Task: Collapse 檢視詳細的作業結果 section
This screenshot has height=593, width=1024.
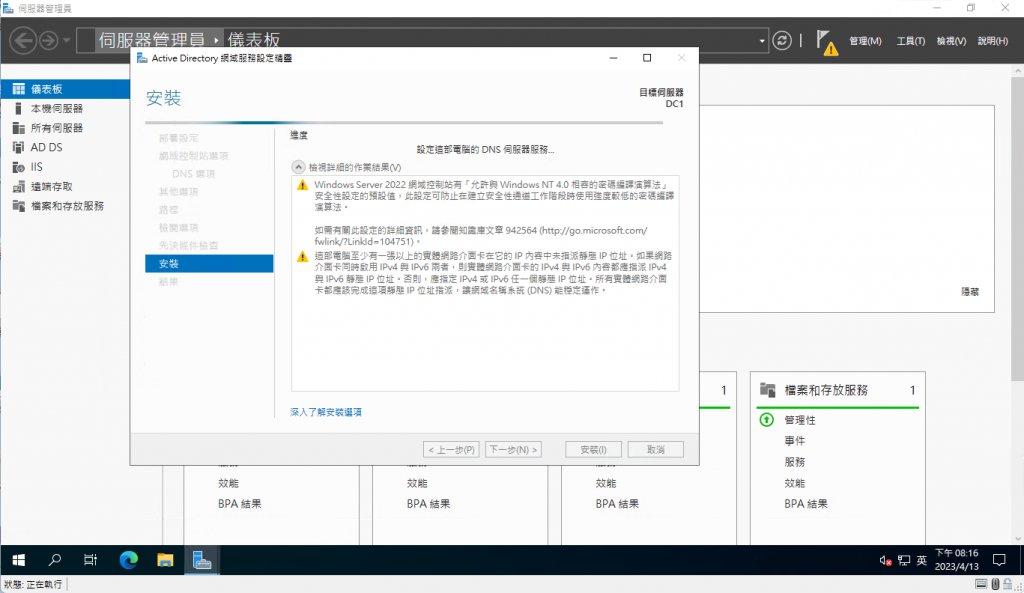Action: (x=298, y=167)
